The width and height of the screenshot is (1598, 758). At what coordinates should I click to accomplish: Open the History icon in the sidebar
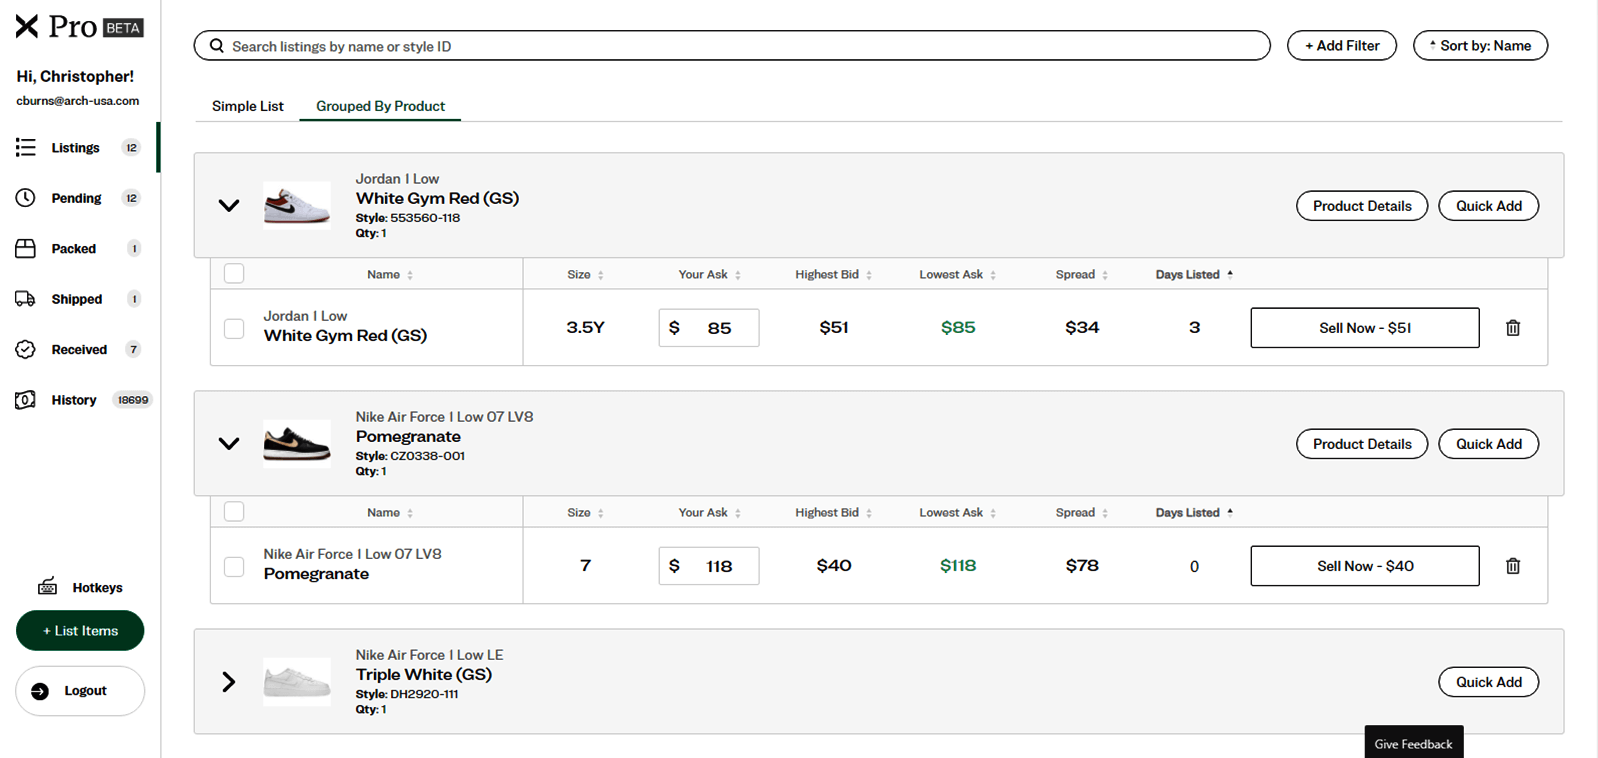tap(26, 400)
